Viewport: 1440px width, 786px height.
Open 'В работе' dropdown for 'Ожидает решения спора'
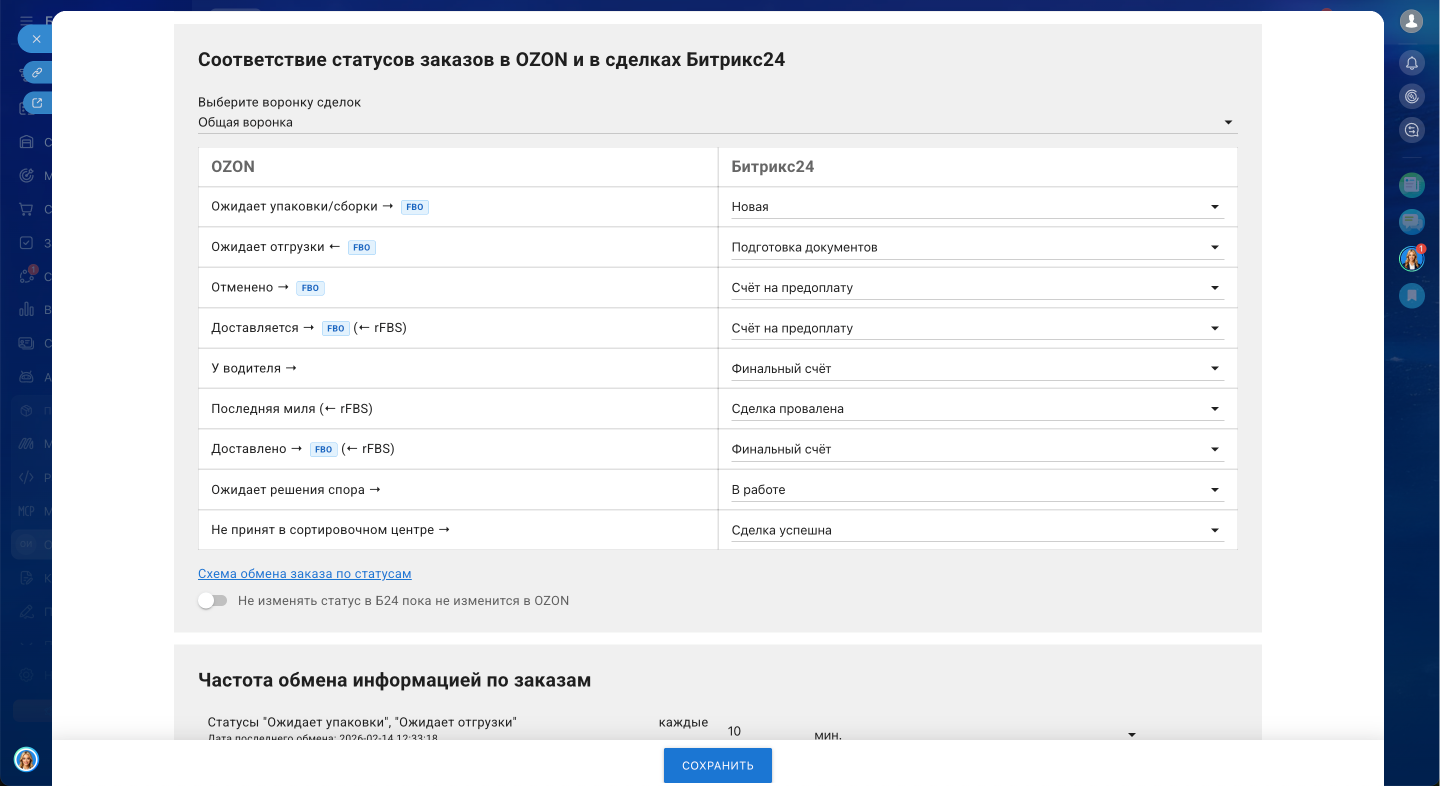tap(976, 490)
